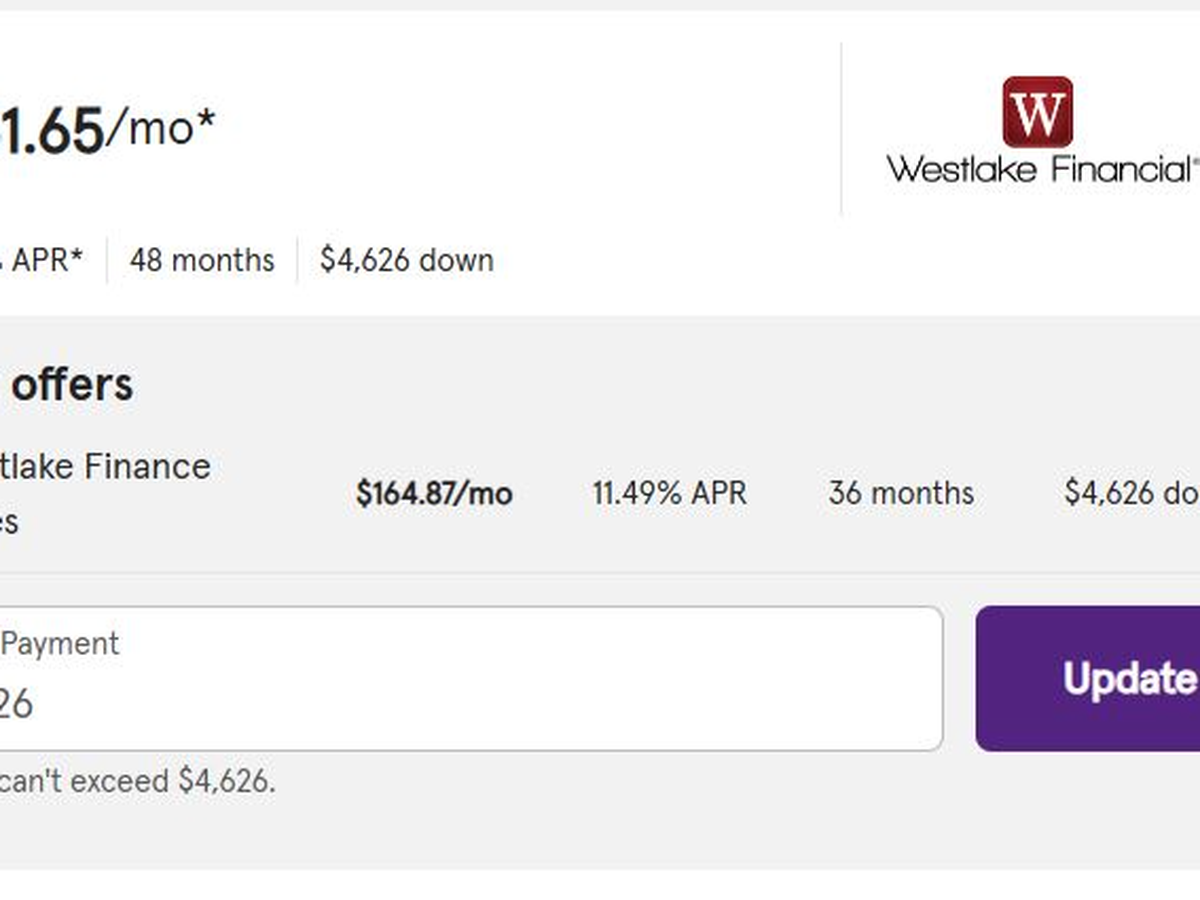1200x900 pixels.
Task: Click the Westlake Financial wordmark text
Action: tap(1038, 169)
